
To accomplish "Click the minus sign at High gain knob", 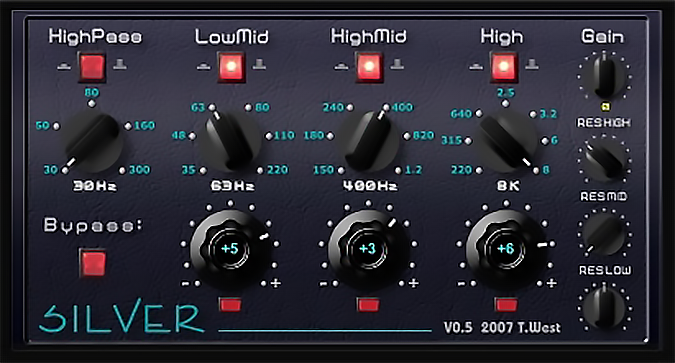I will click(461, 284).
